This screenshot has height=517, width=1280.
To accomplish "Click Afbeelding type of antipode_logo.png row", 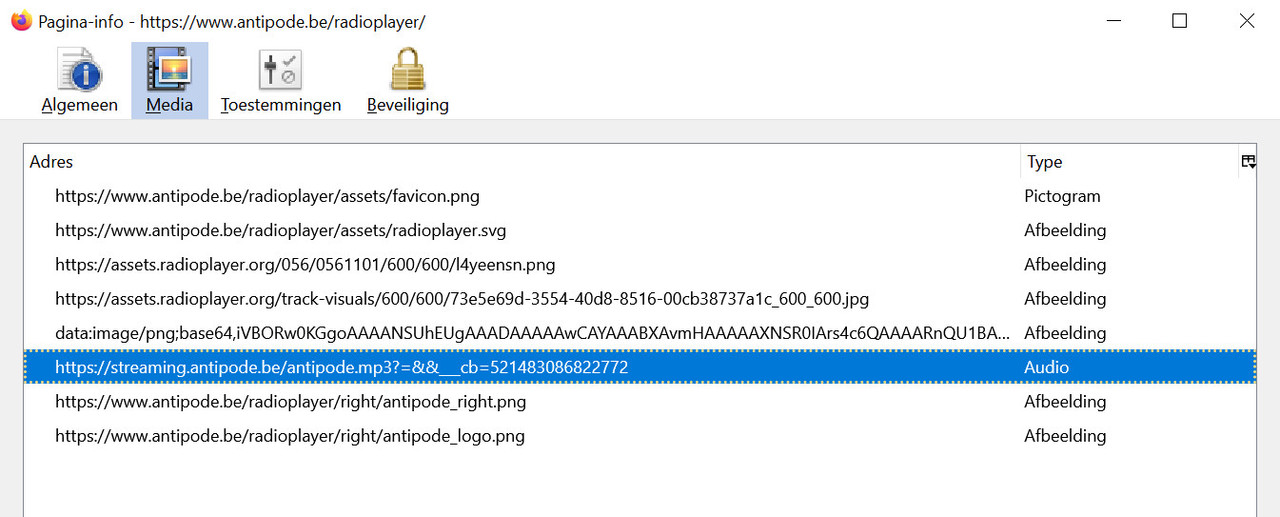I will [1065, 435].
